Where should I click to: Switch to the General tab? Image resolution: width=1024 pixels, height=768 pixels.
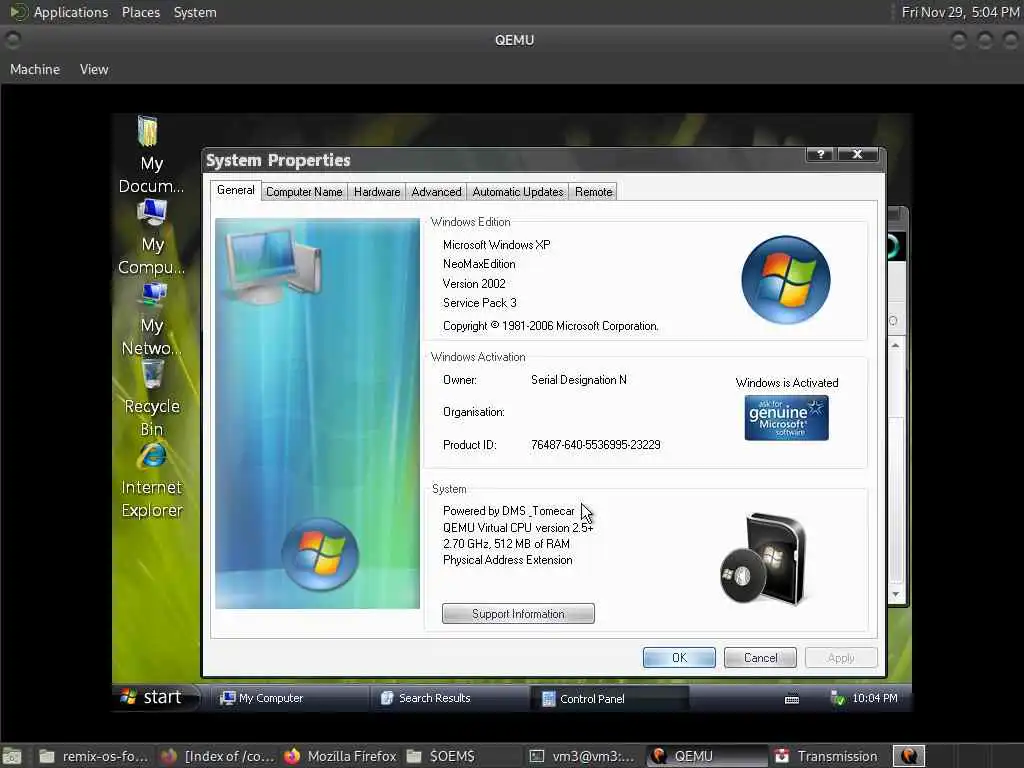[x=236, y=190]
